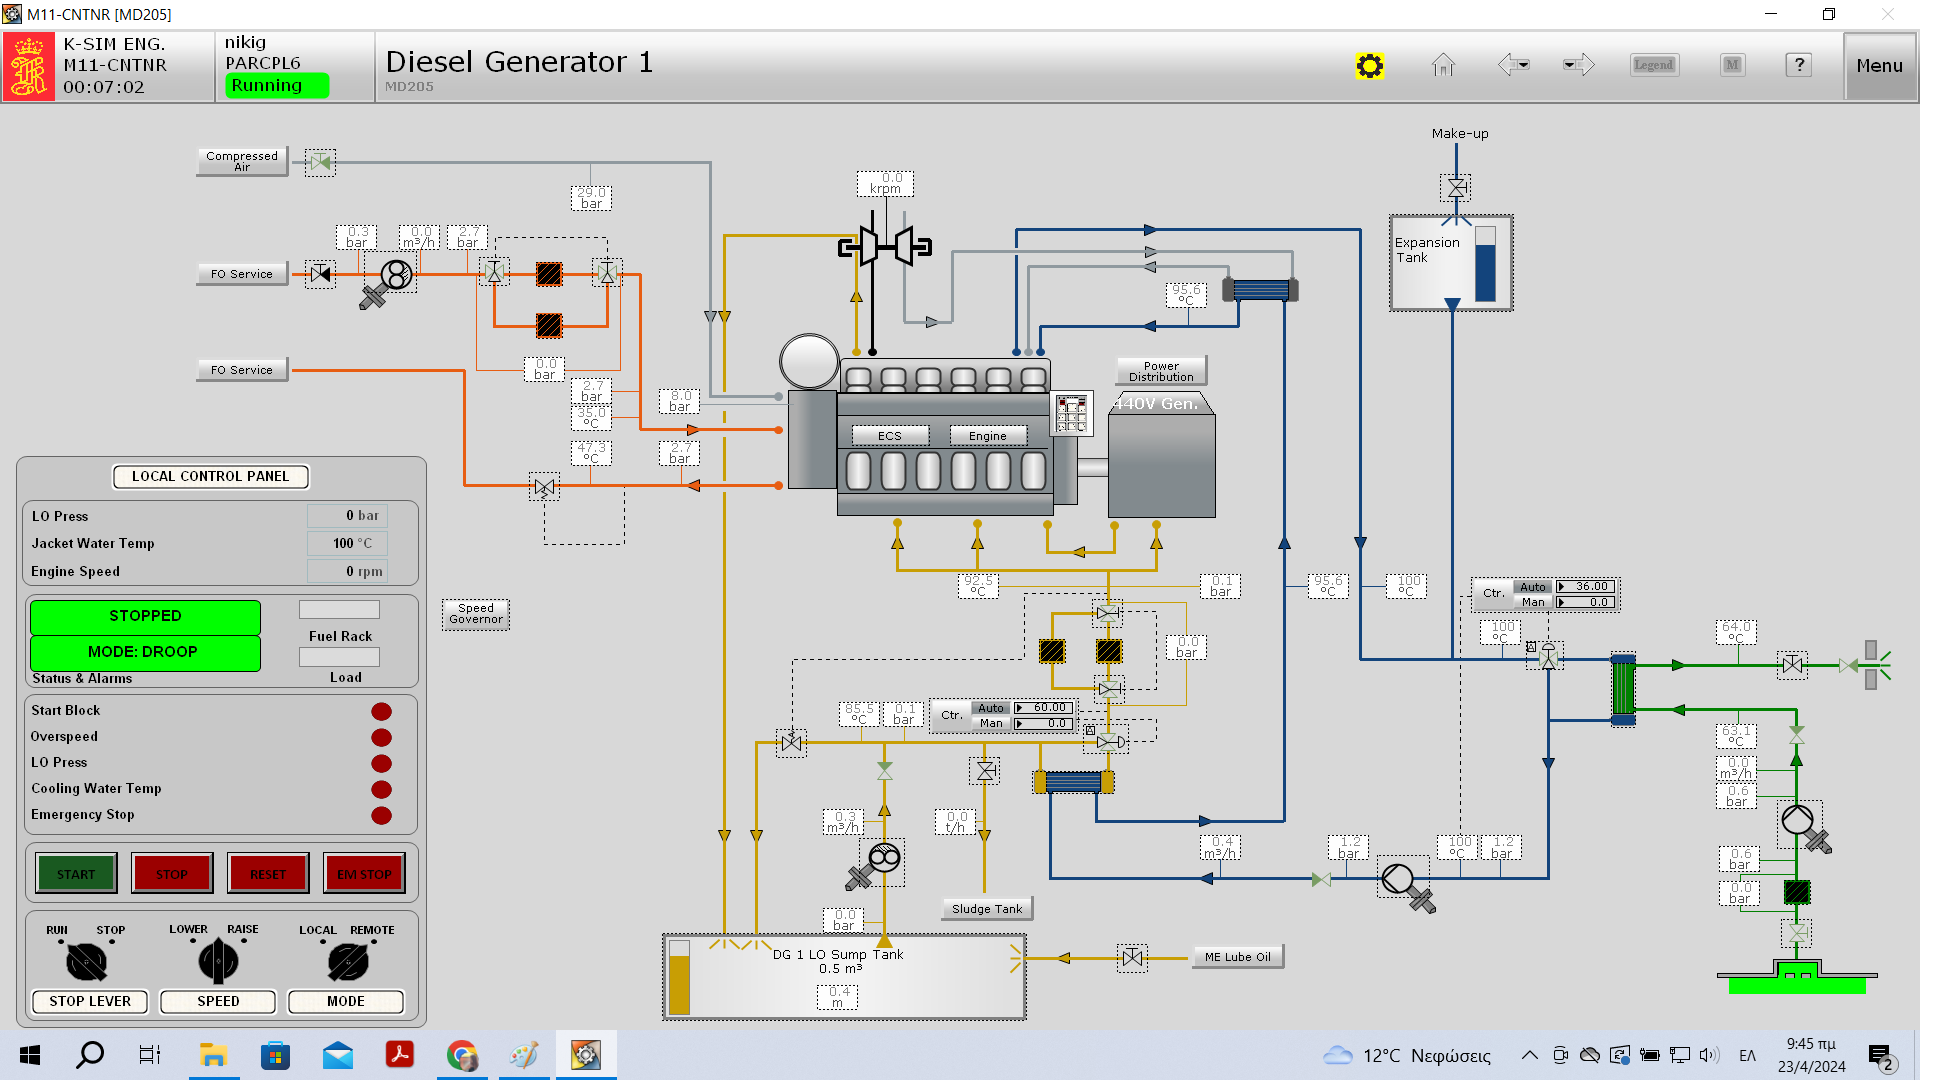Click the Compressed Air inlet valve icon
Viewport: 1944px width, 1080px height.
coord(320,162)
